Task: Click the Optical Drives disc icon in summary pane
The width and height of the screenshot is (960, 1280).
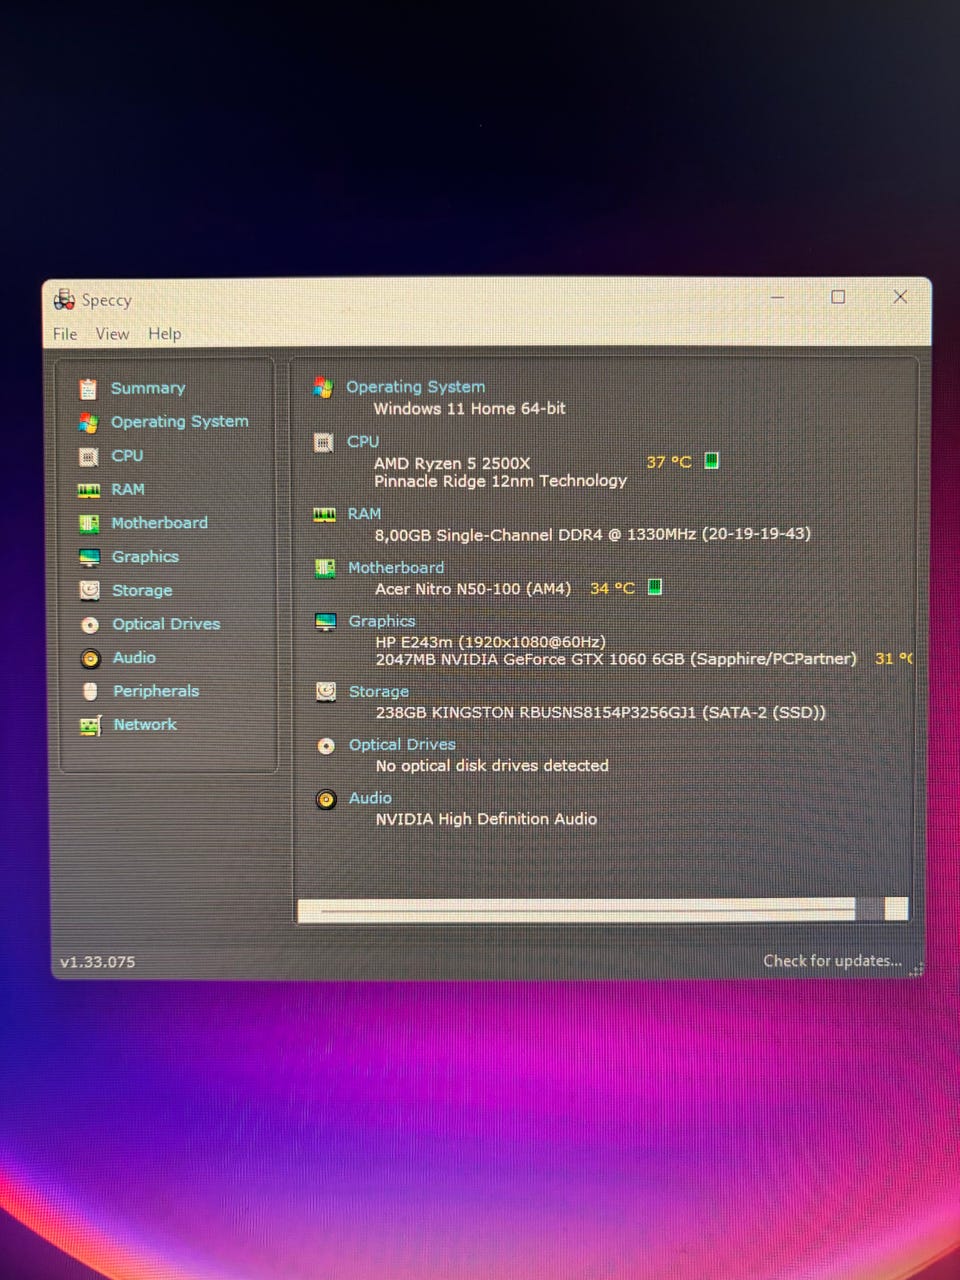Action: (326, 746)
